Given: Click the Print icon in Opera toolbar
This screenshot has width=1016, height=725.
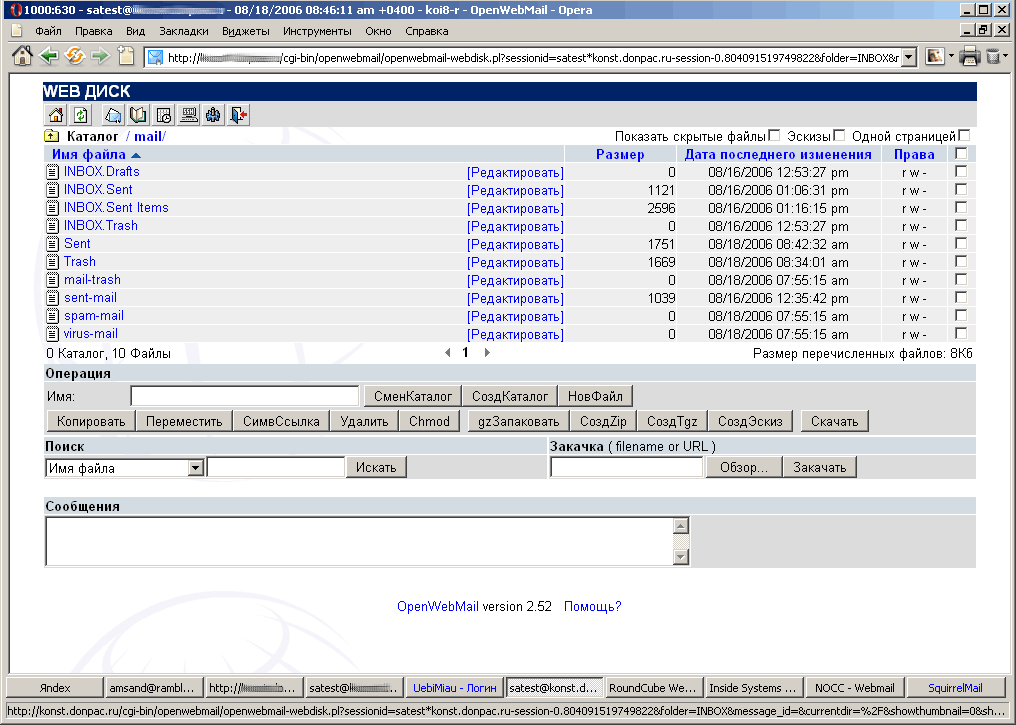Looking at the screenshot, I should [x=969, y=56].
